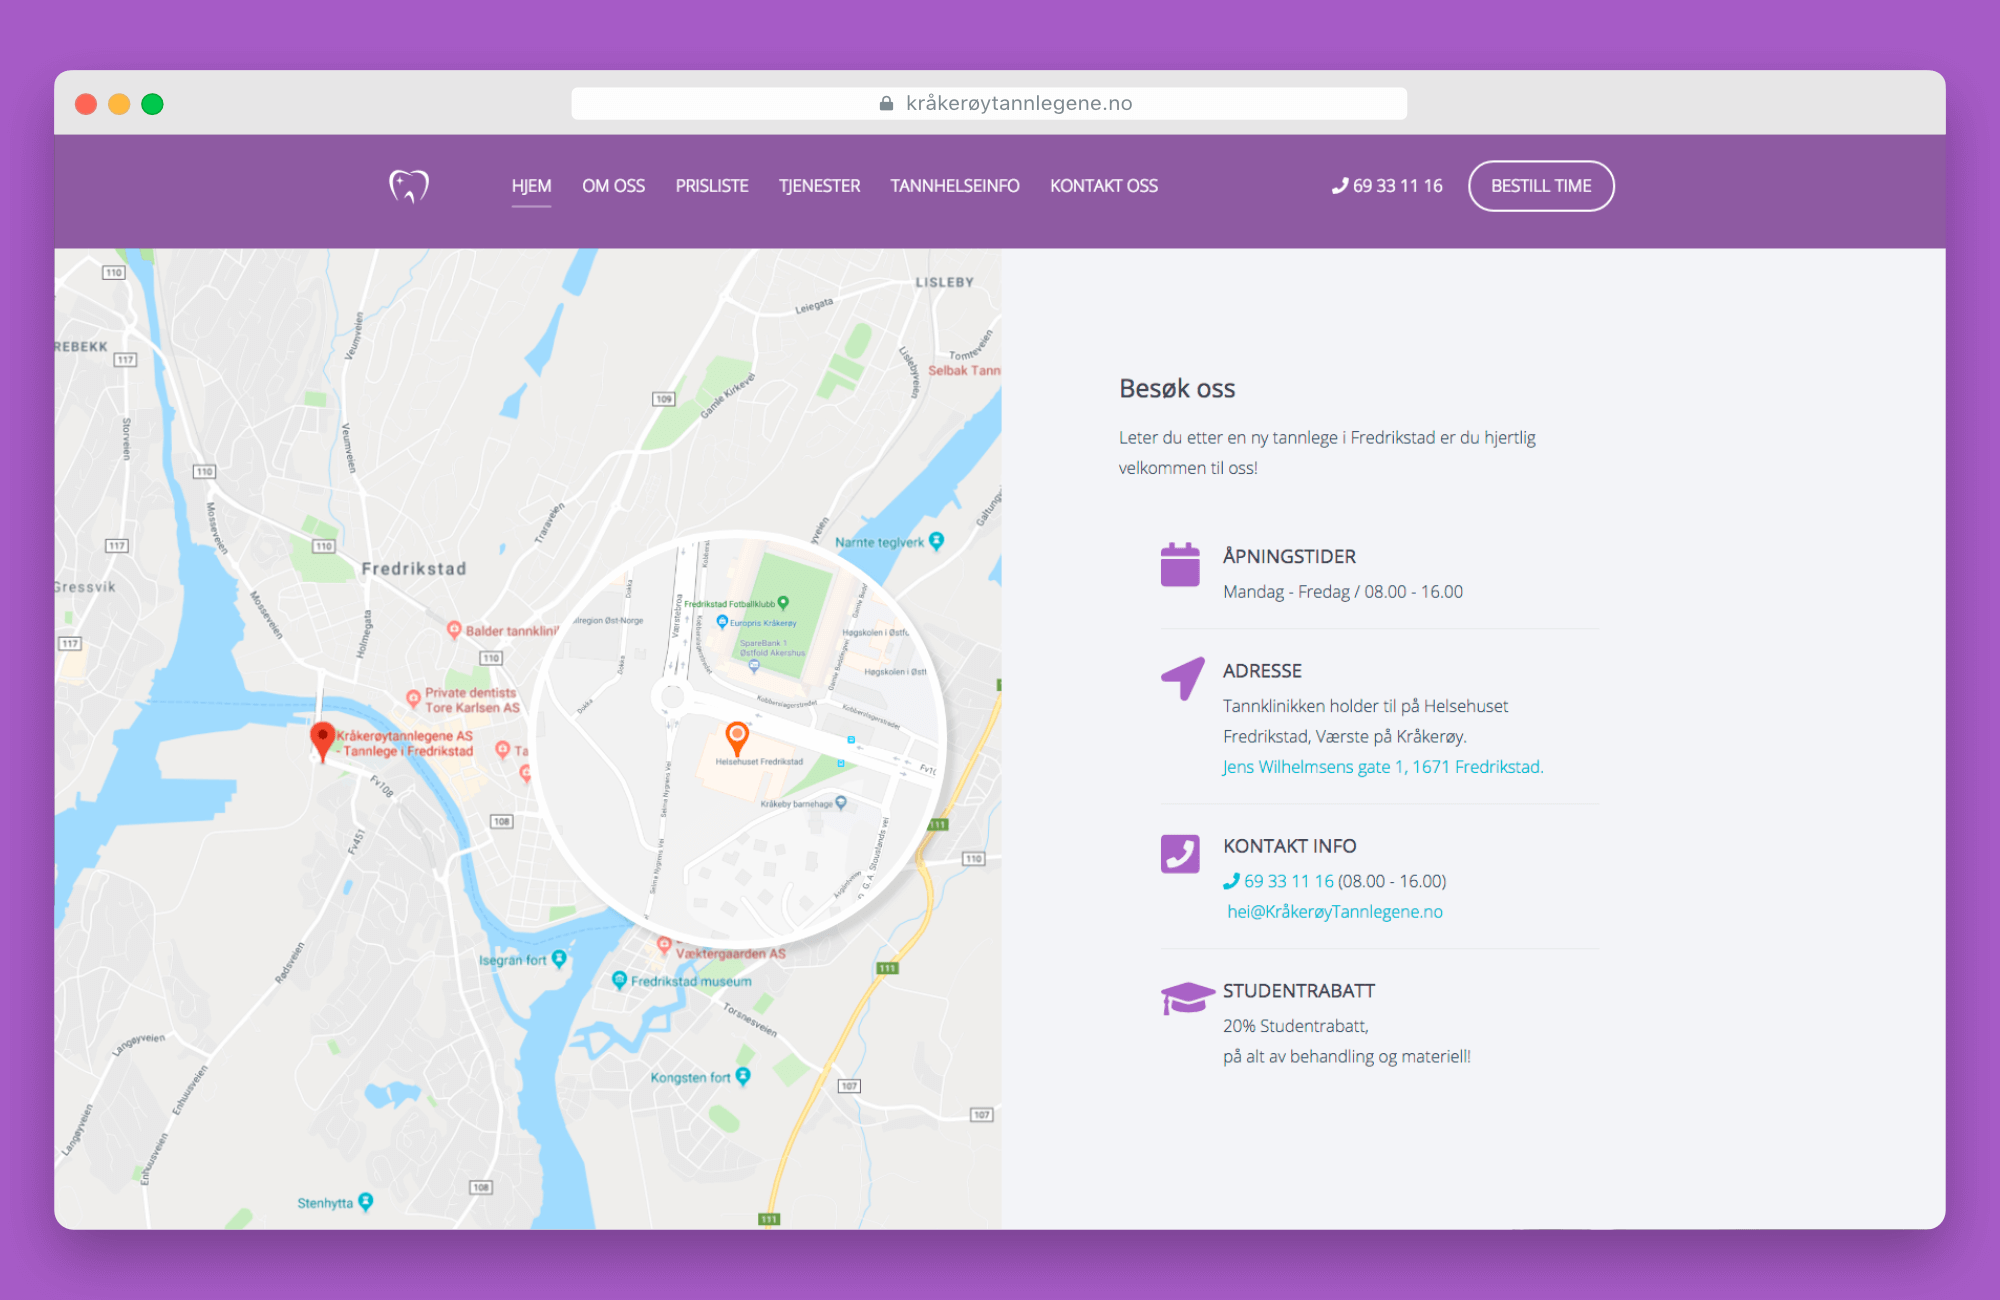Close the browser window with red button
Viewport: 2000px width, 1300px height.
[x=86, y=104]
